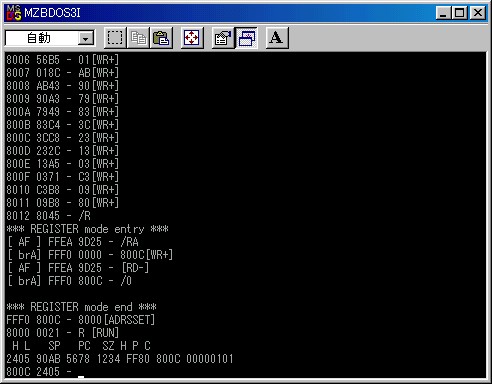Screen dimensions: 492x384
Task: Close the MZBDOS3I window
Action: [478, 13]
